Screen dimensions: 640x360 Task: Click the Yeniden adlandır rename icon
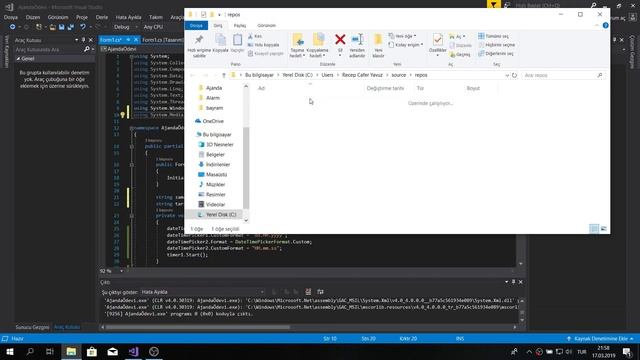pos(357,46)
